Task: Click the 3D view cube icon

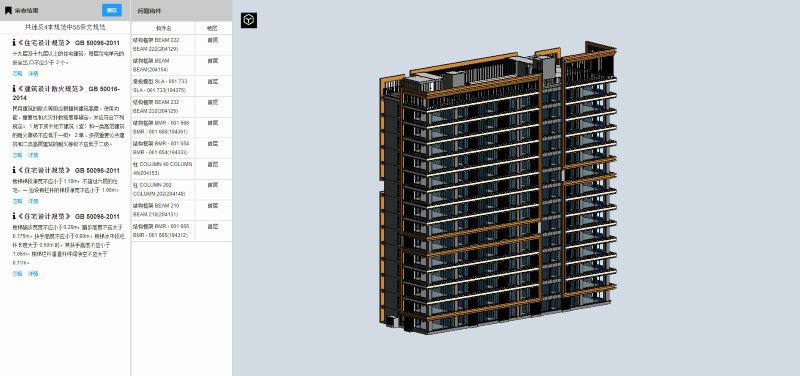Action: [x=248, y=20]
